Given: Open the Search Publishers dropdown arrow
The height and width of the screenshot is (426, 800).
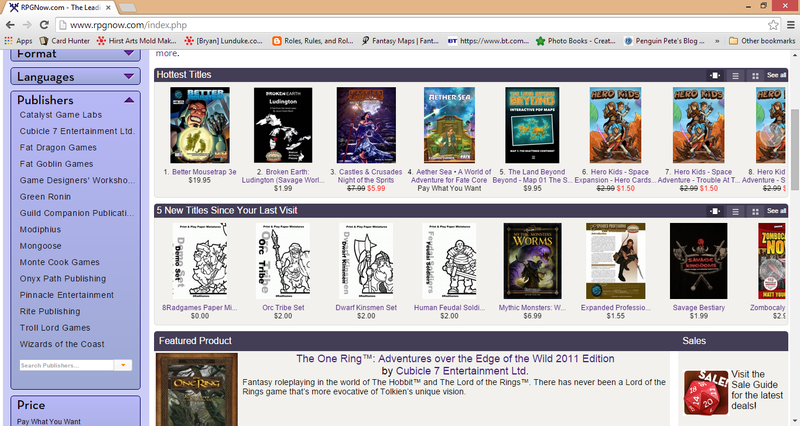Looking at the screenshot, I should pyautogui.click(x=123, y=365).
